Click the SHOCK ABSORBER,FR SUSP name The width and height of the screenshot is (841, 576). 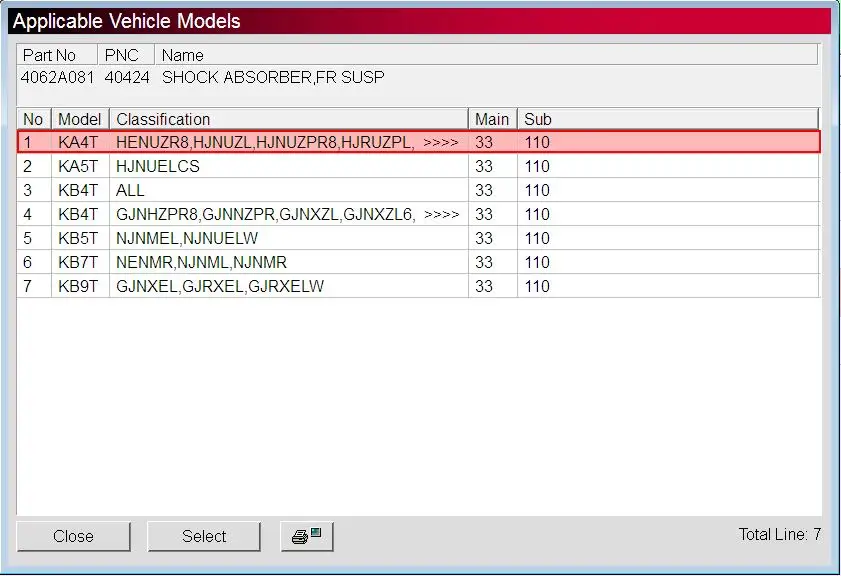[273, 77]
